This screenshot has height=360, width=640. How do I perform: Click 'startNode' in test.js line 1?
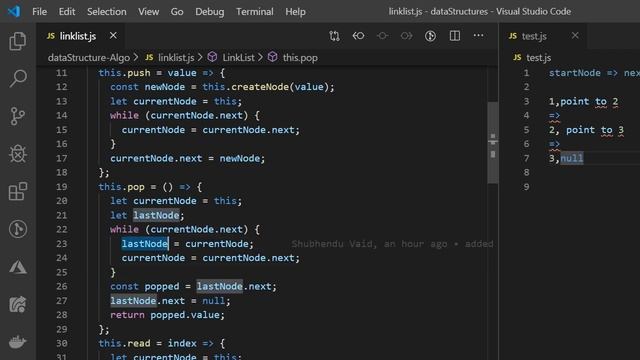click(574, 73)
